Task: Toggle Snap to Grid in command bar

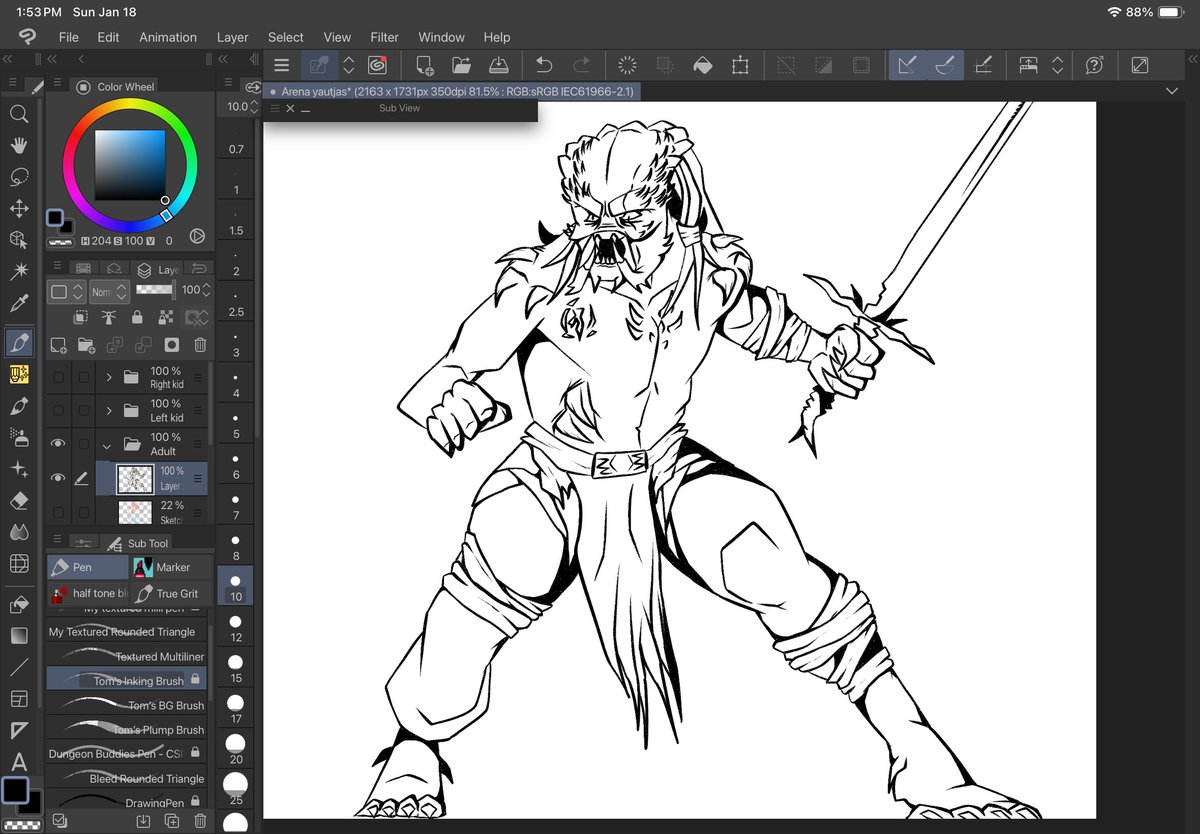Action: 983,65
